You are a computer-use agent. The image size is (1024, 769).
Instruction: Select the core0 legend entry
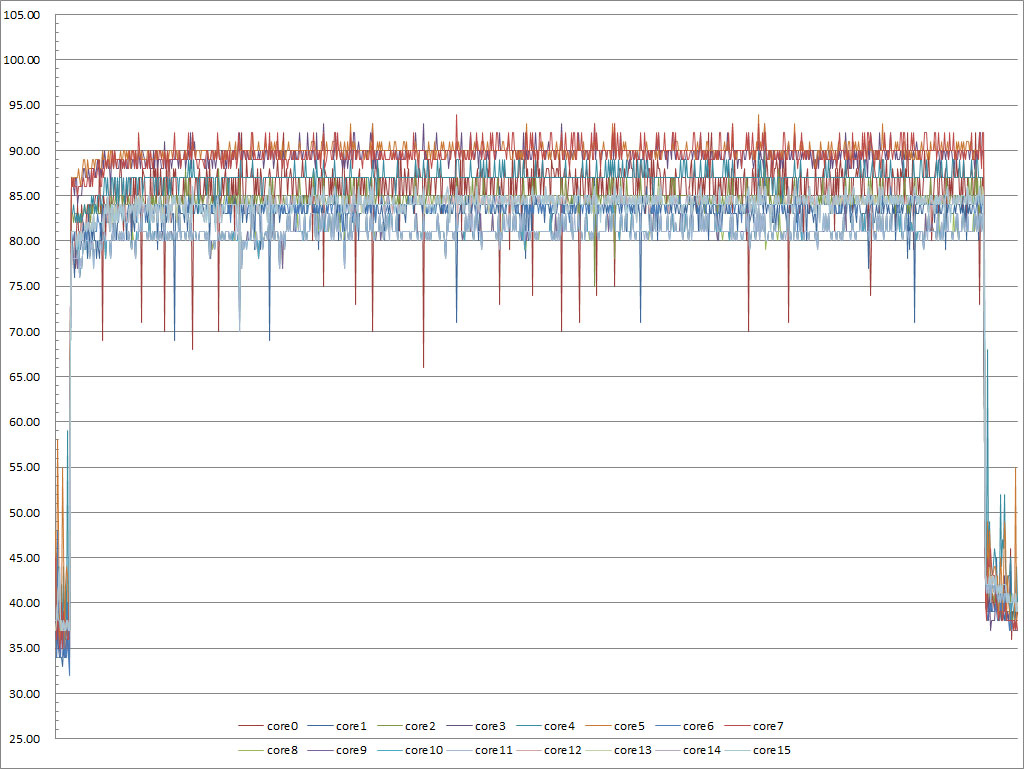coord(268,726)
